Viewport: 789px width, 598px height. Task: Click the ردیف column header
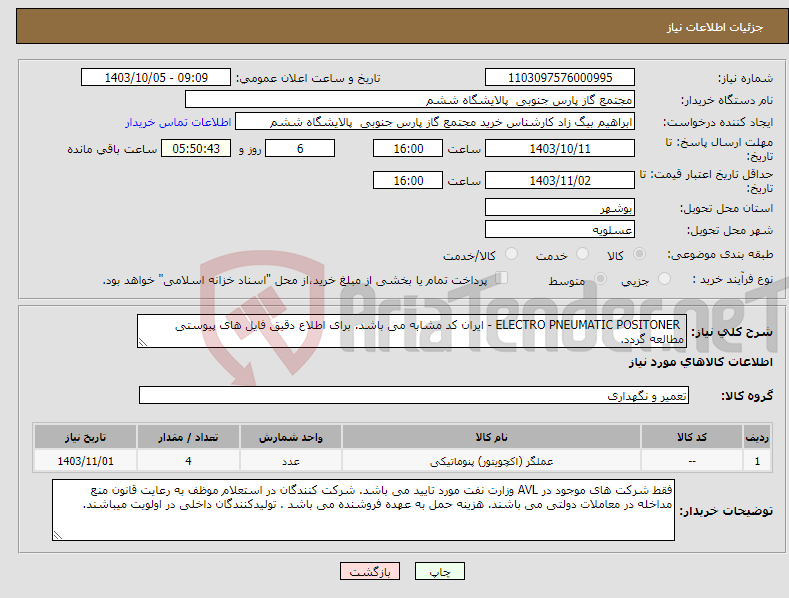coord(757,437)
